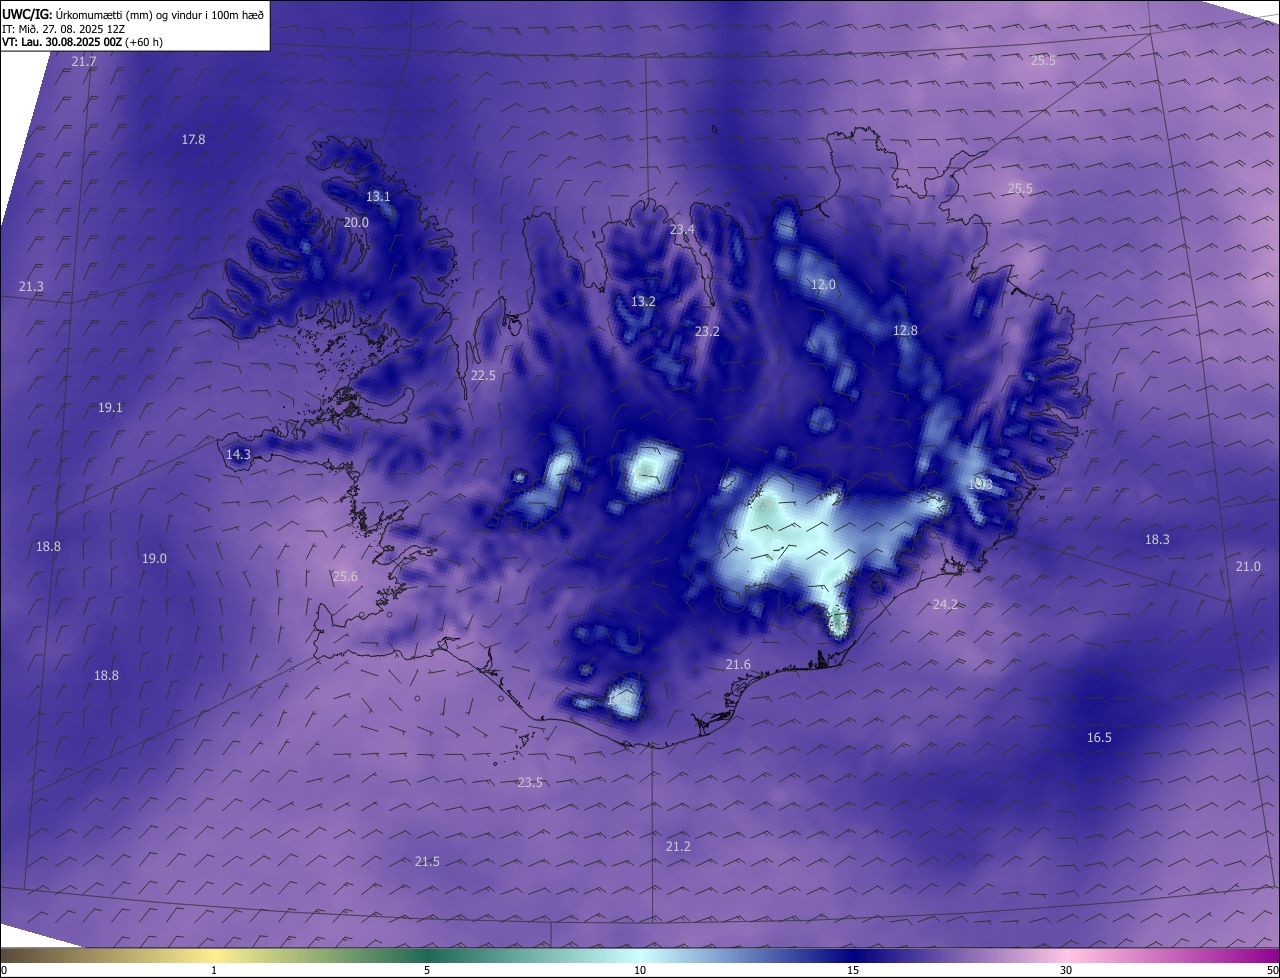Click the 21.2 value label
1280x978 pixels.
tap(678, 847)
